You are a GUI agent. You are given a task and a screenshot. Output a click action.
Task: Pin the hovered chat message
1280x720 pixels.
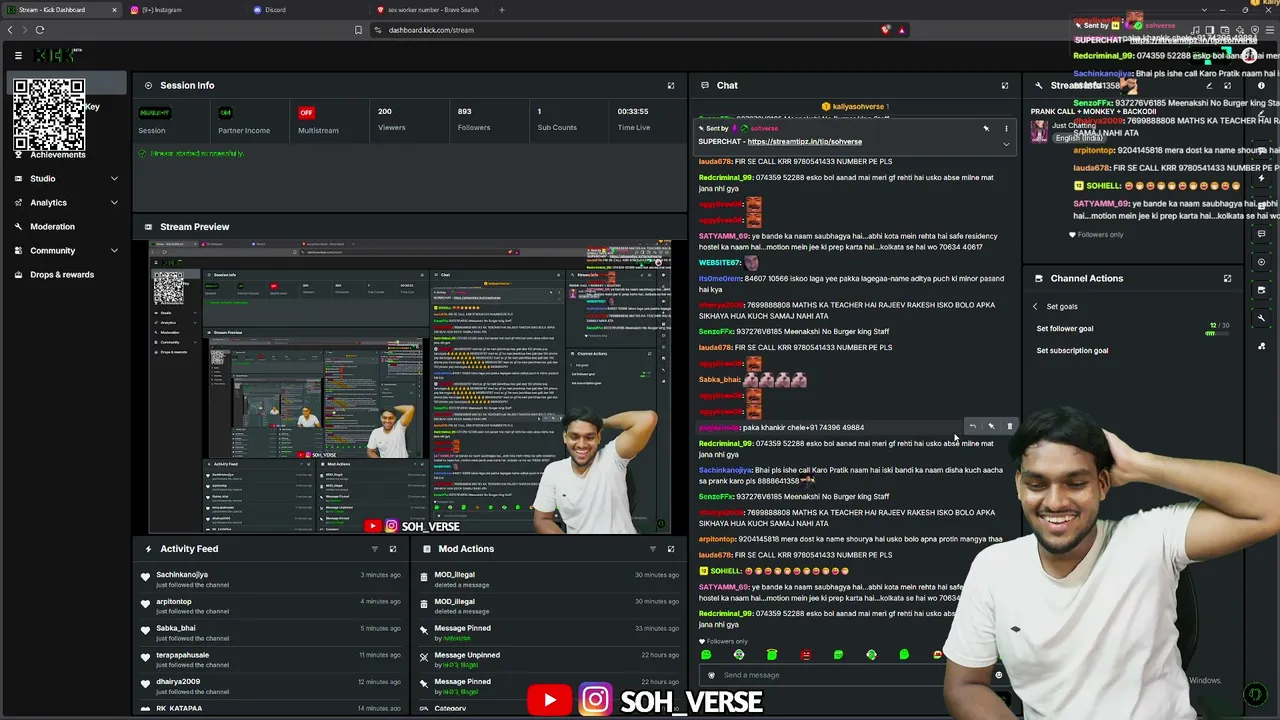click(991, 427)
